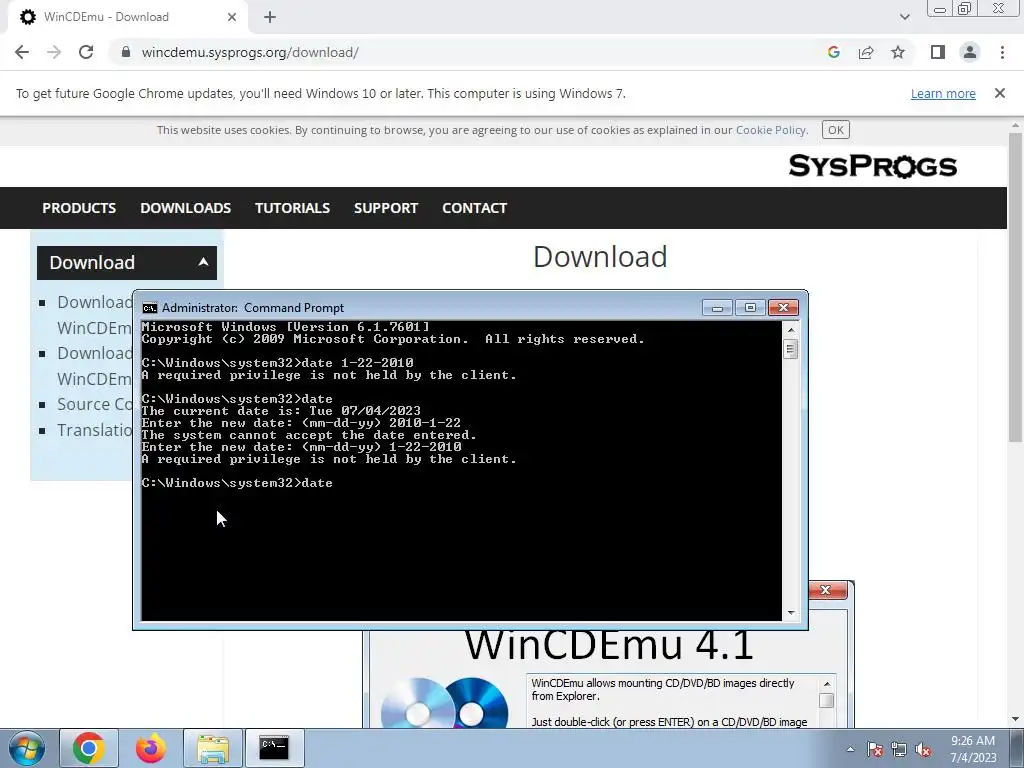Open Chrome's side panel icon
1024x768 pixels.
click(938, 52)
